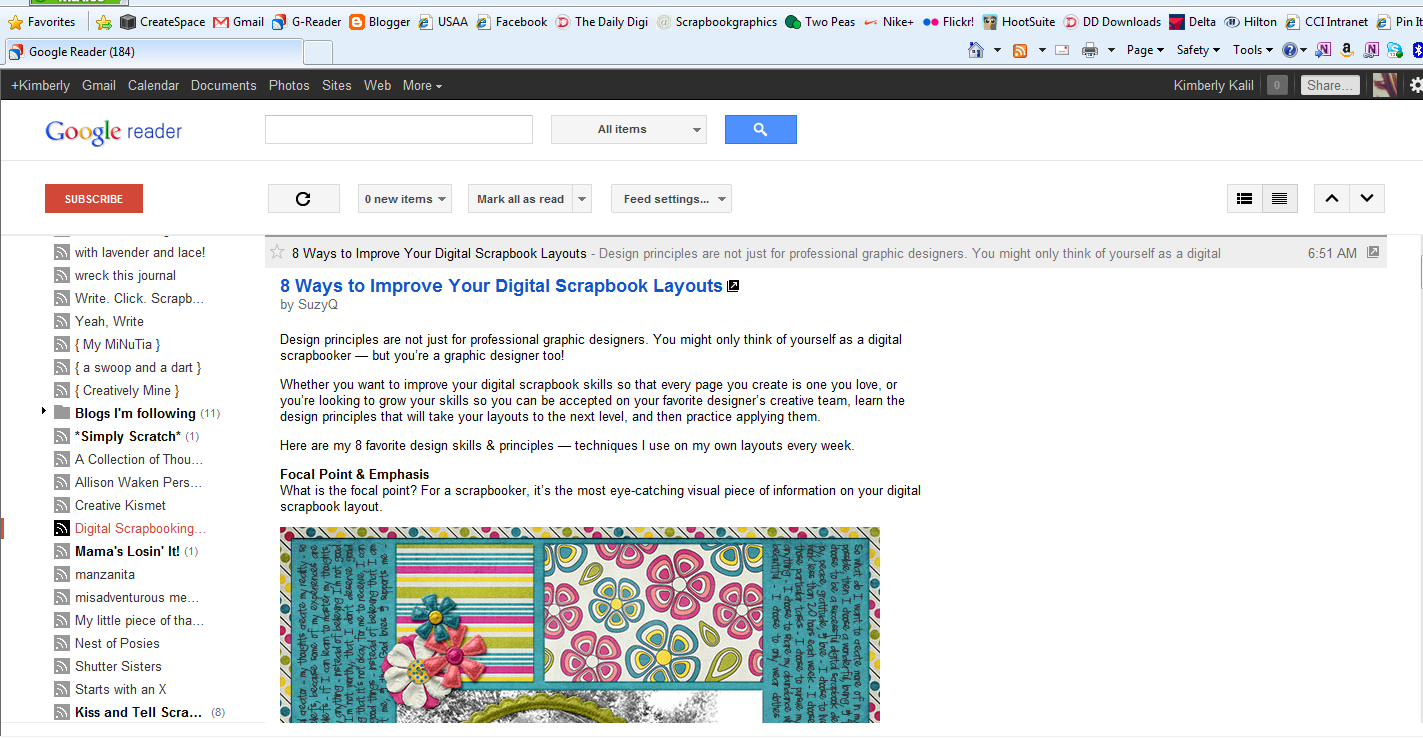Open the Flickr! favorite
Viewport: 1423px width, 738px height.
(948, 21)
